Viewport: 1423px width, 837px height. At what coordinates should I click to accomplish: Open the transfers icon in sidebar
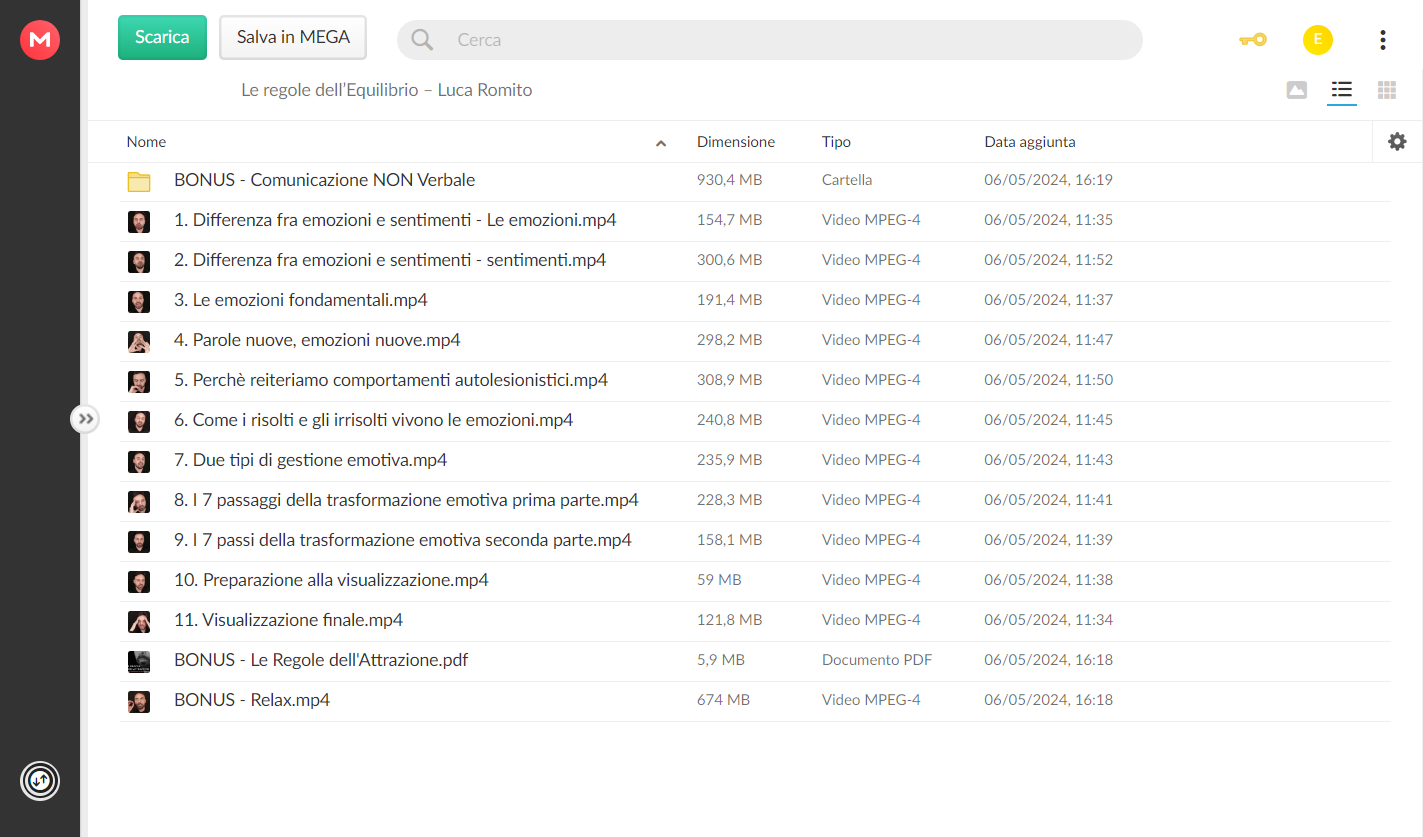click(40, 780)
